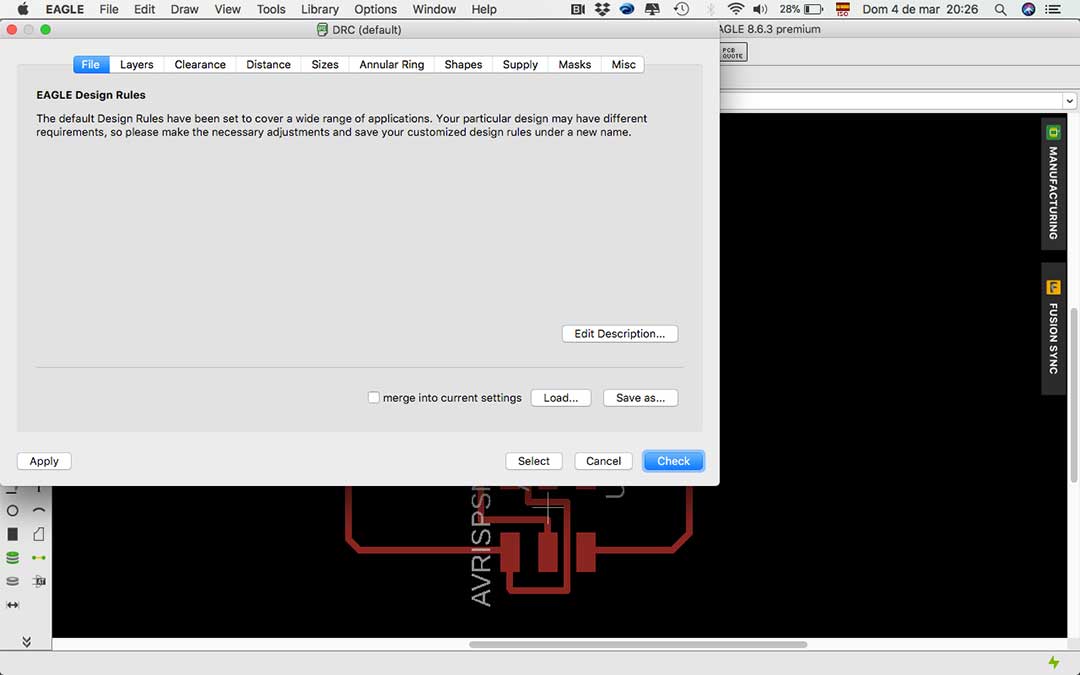Open the Options menu
The image size is (1080, 675).
coord(375,9)
